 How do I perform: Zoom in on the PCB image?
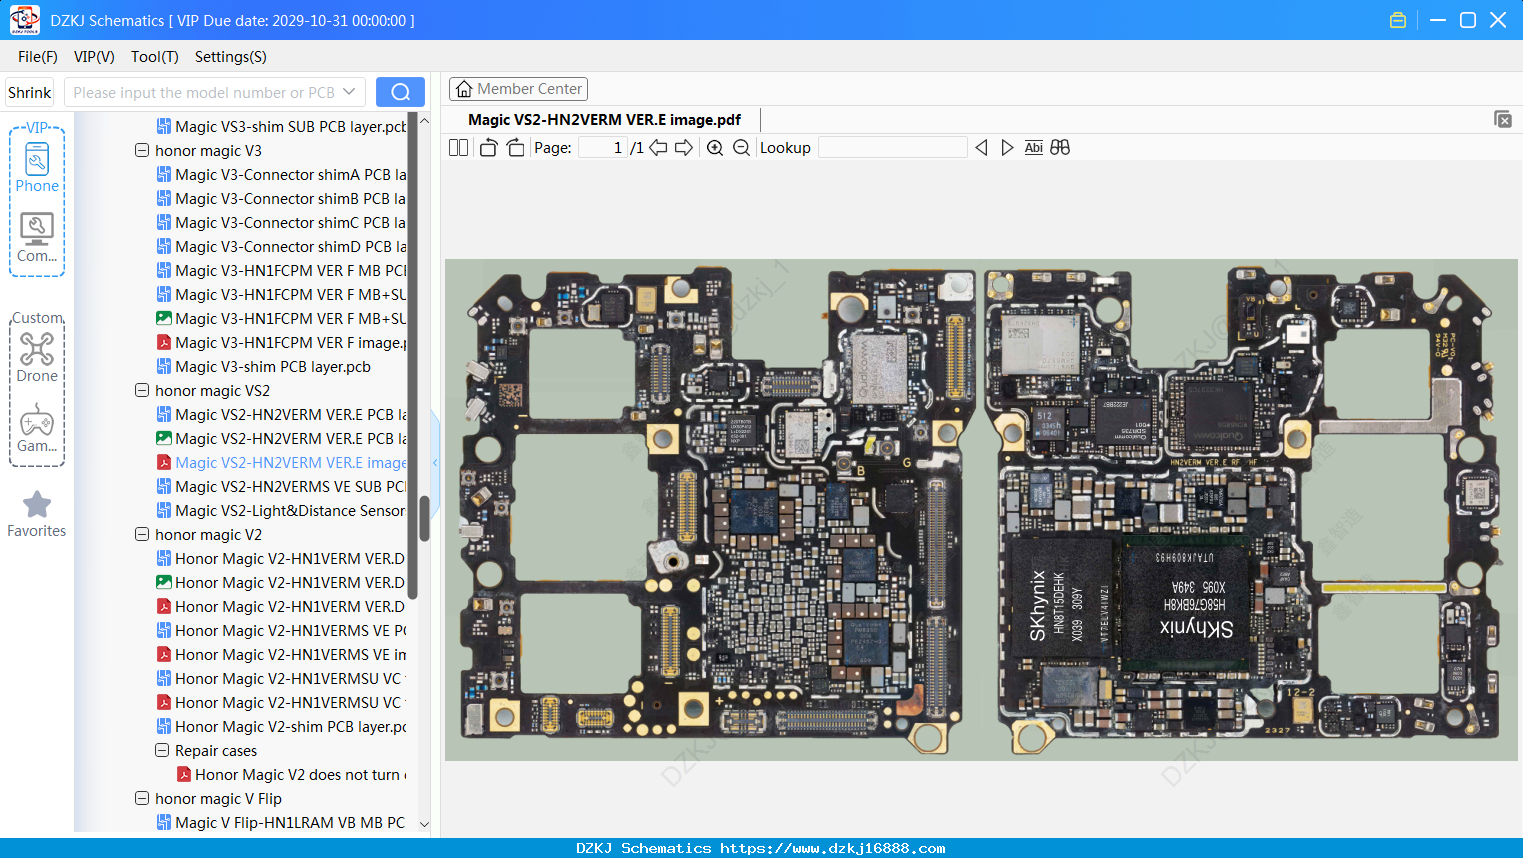715,148
